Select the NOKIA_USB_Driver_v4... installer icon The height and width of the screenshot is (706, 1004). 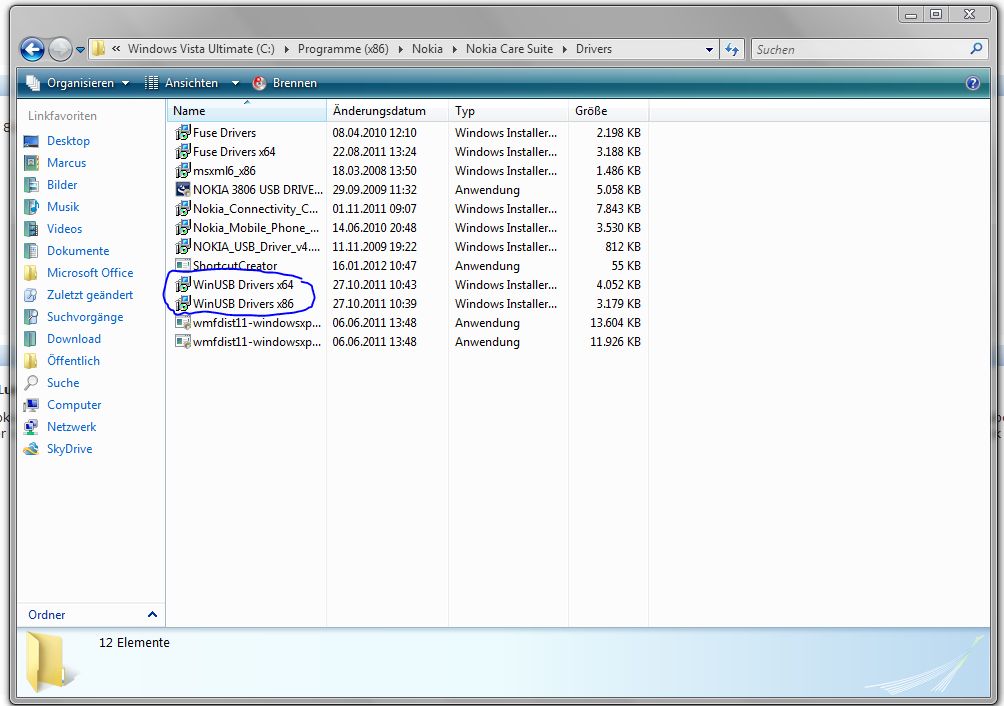coord(182,246)
